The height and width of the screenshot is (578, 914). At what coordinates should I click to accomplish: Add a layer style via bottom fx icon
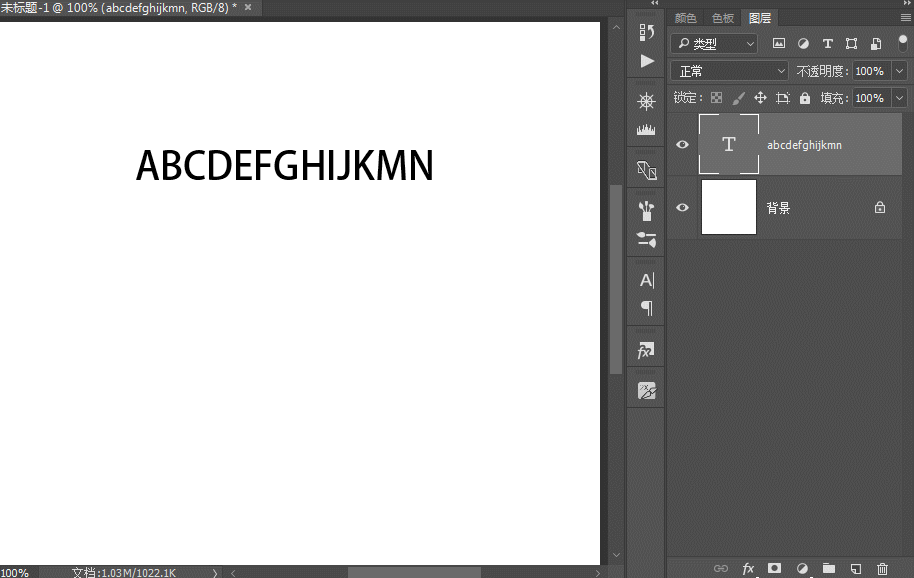click(748, 568)
